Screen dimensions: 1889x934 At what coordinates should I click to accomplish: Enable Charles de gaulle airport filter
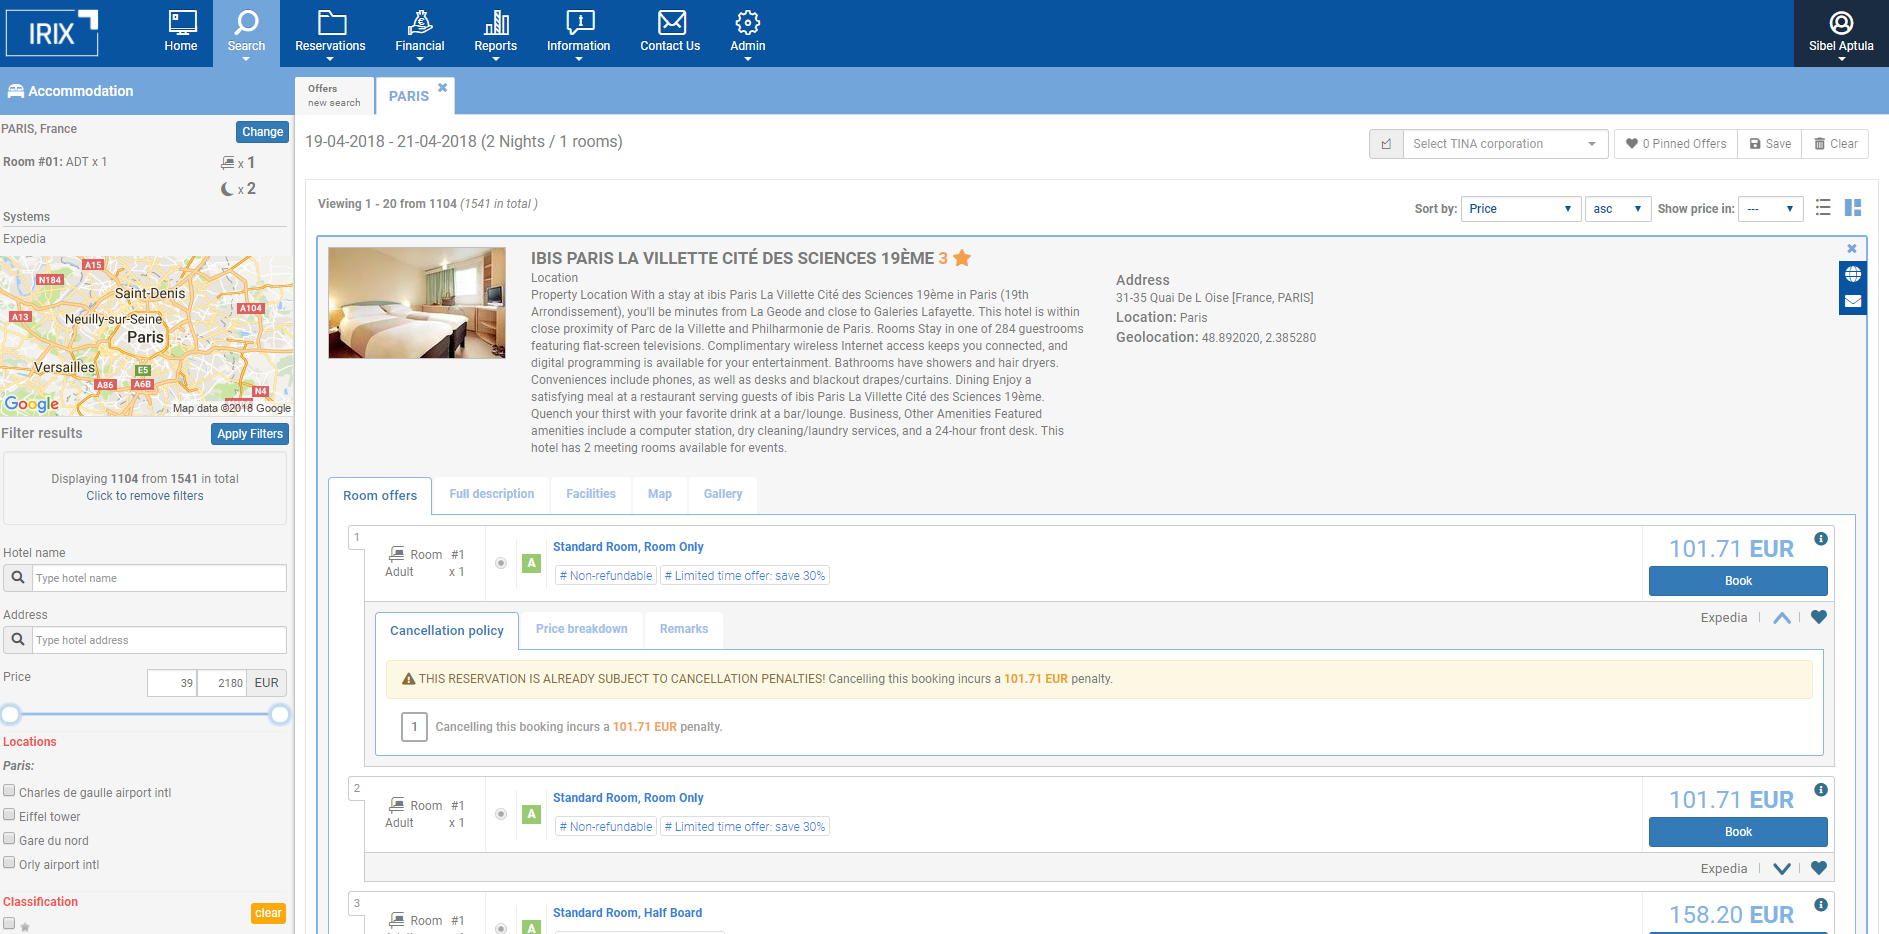(9, 791)
